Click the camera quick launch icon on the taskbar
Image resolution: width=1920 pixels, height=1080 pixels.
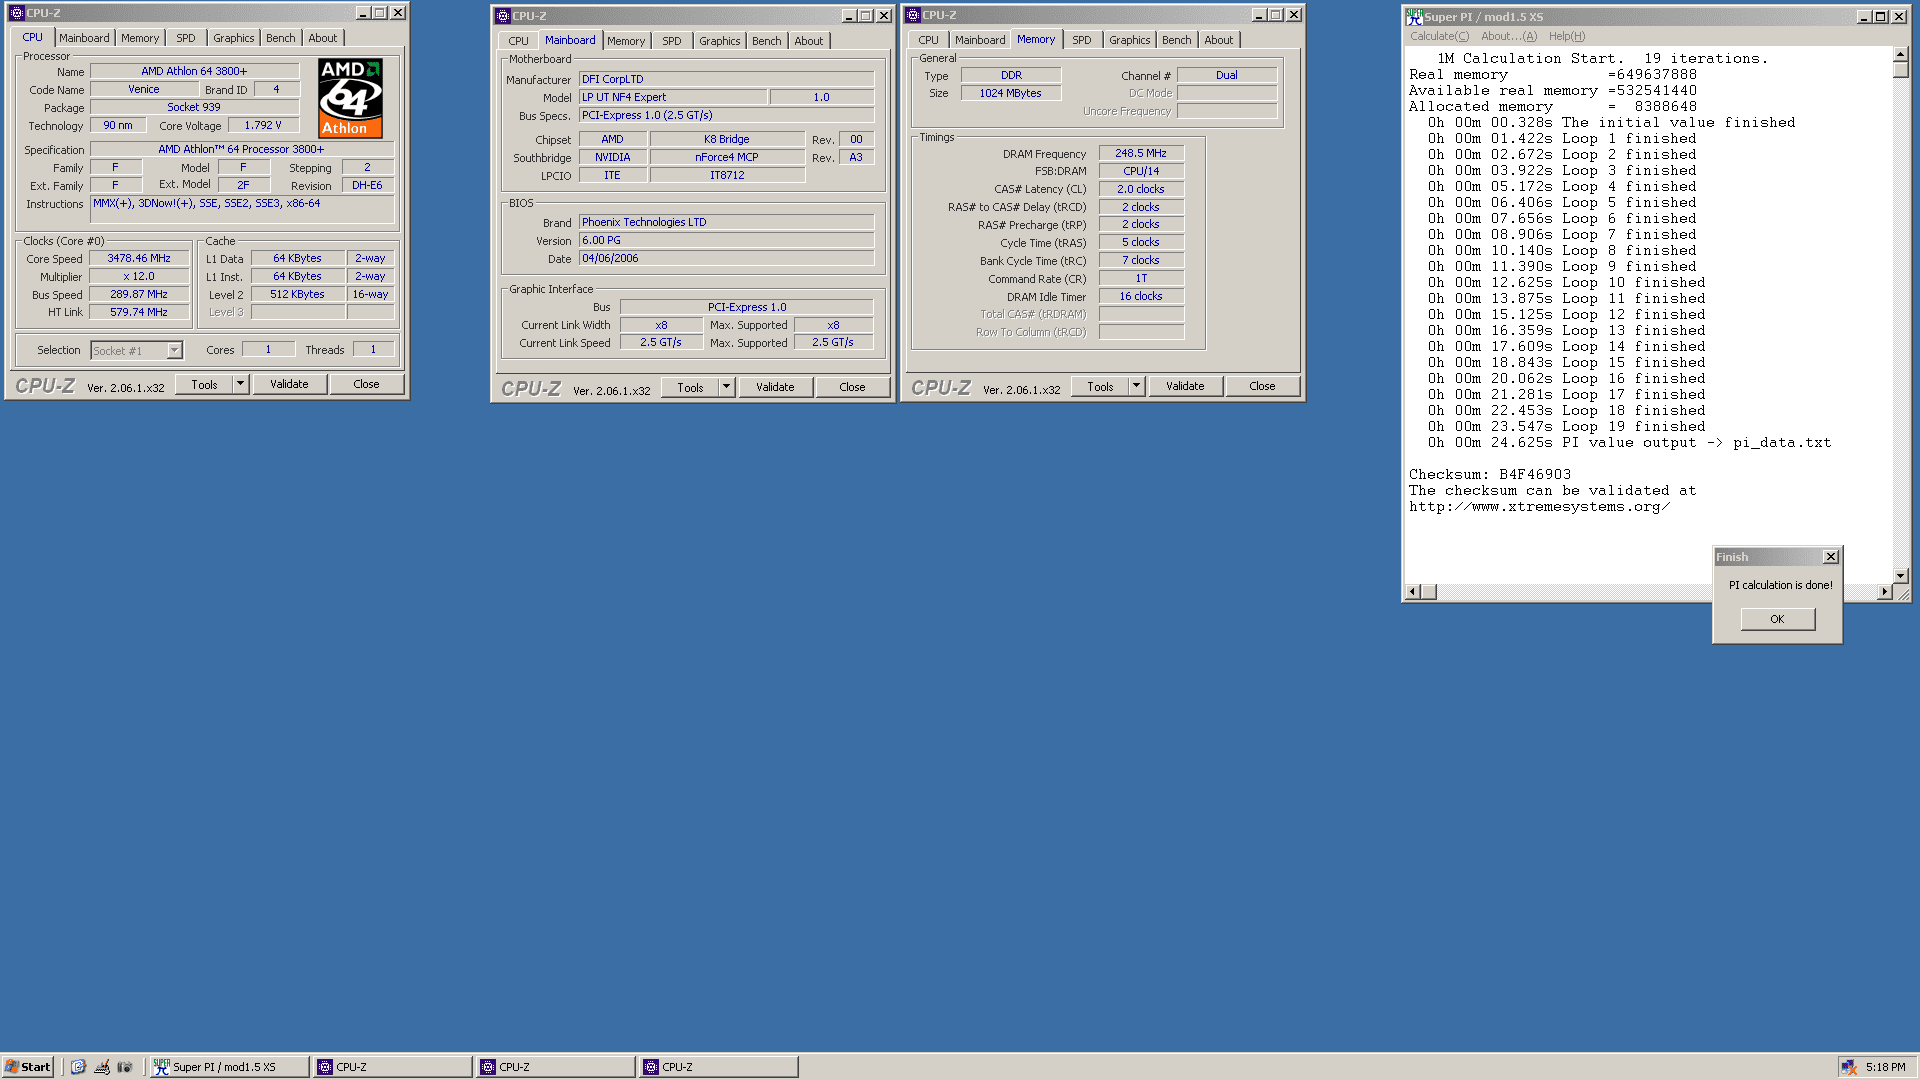tap(125, 1067)
